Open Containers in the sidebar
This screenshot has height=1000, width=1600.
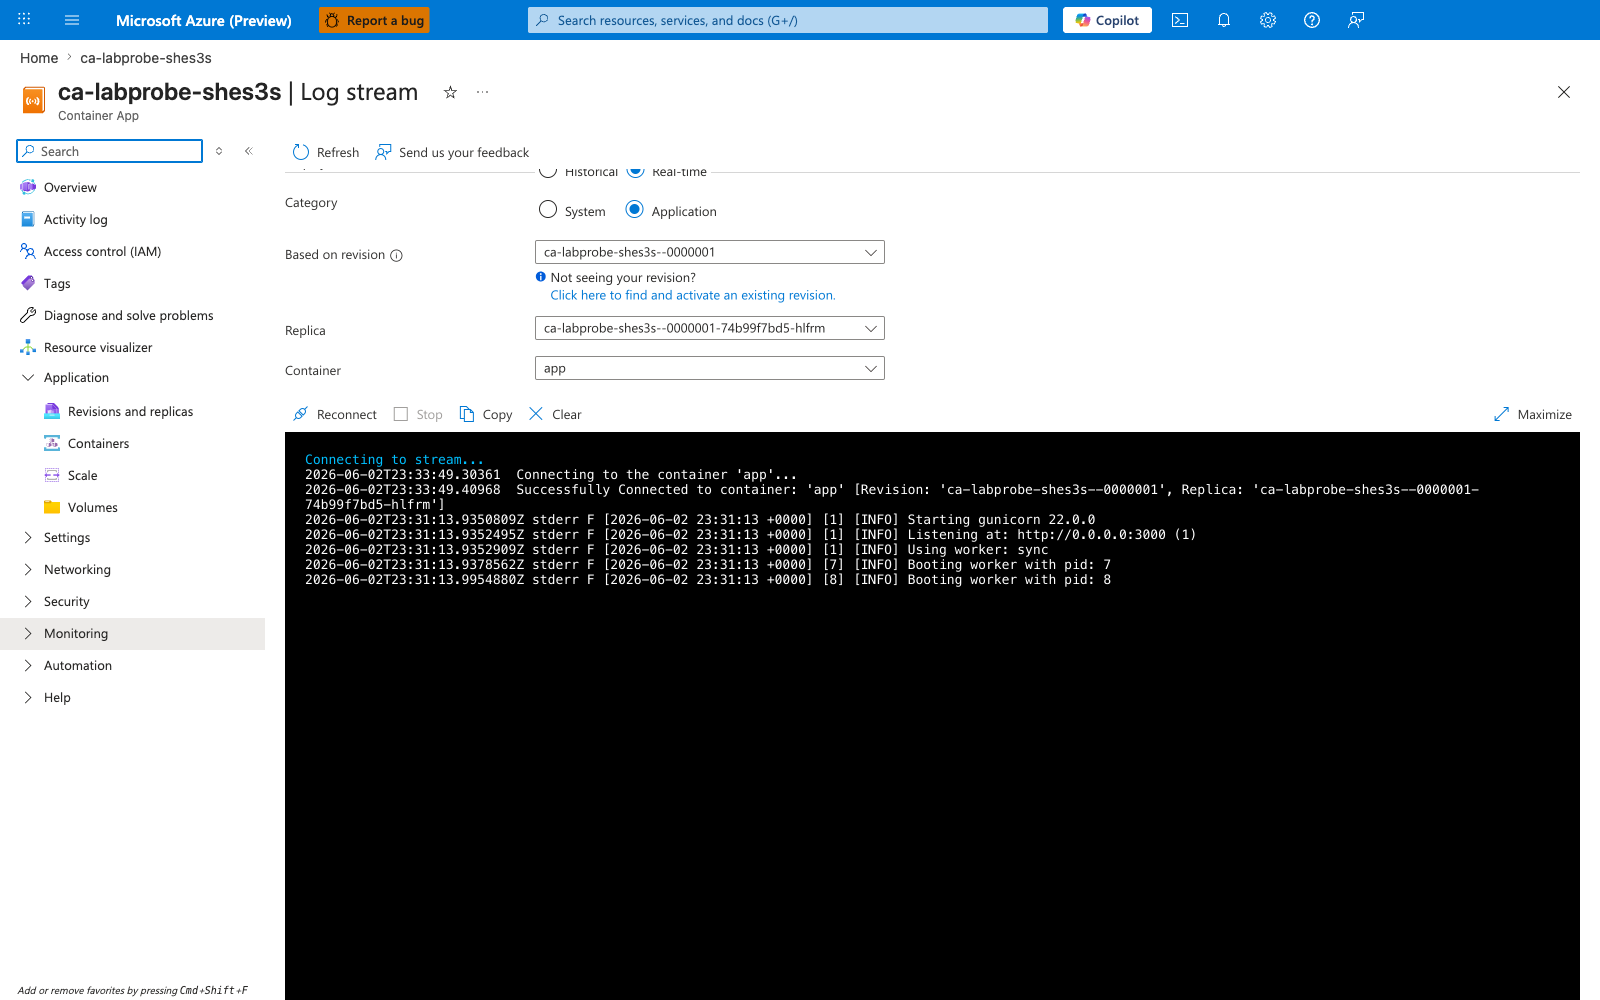point(98,443)
